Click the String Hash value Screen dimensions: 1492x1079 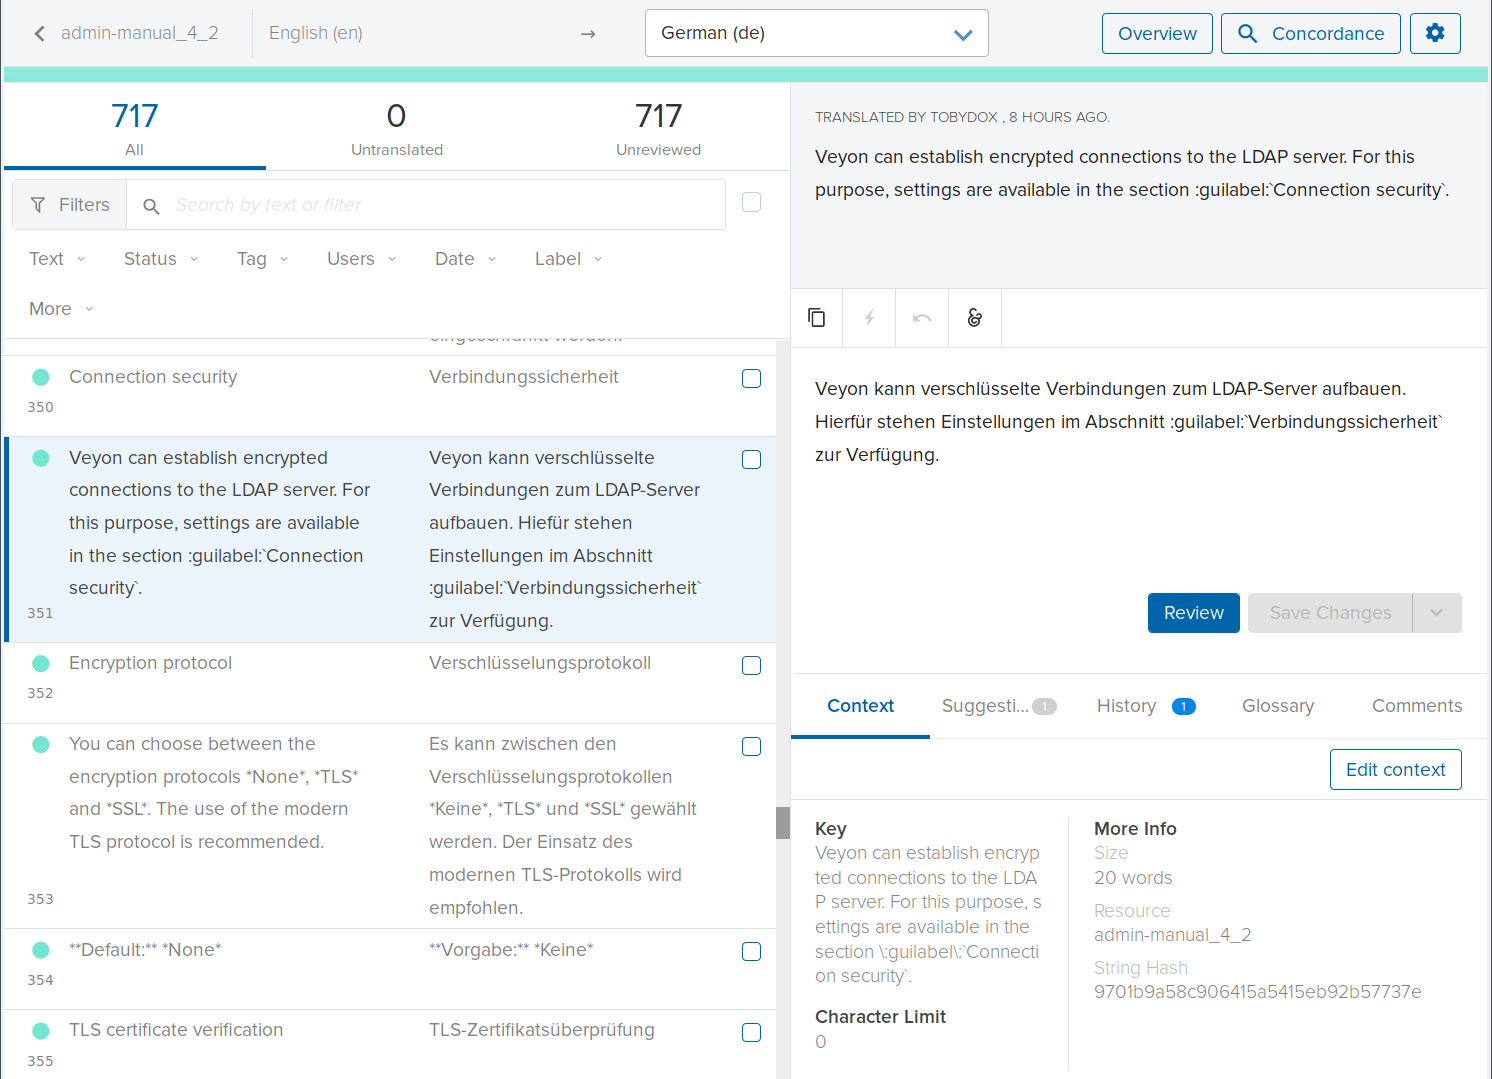tap(1257, 992)
